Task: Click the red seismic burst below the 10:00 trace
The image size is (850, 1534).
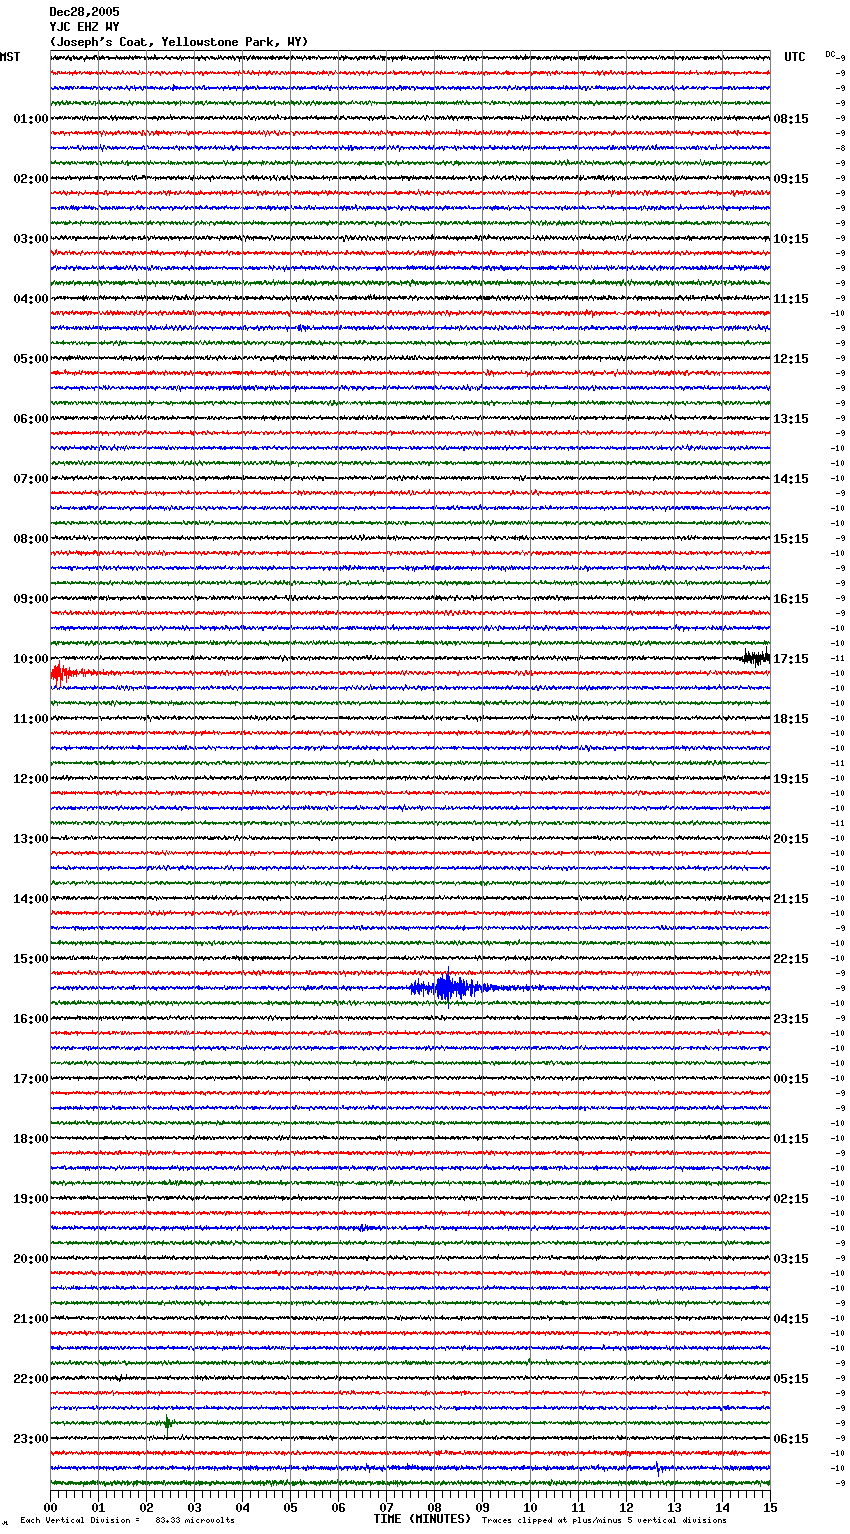Action: (63, 674)
